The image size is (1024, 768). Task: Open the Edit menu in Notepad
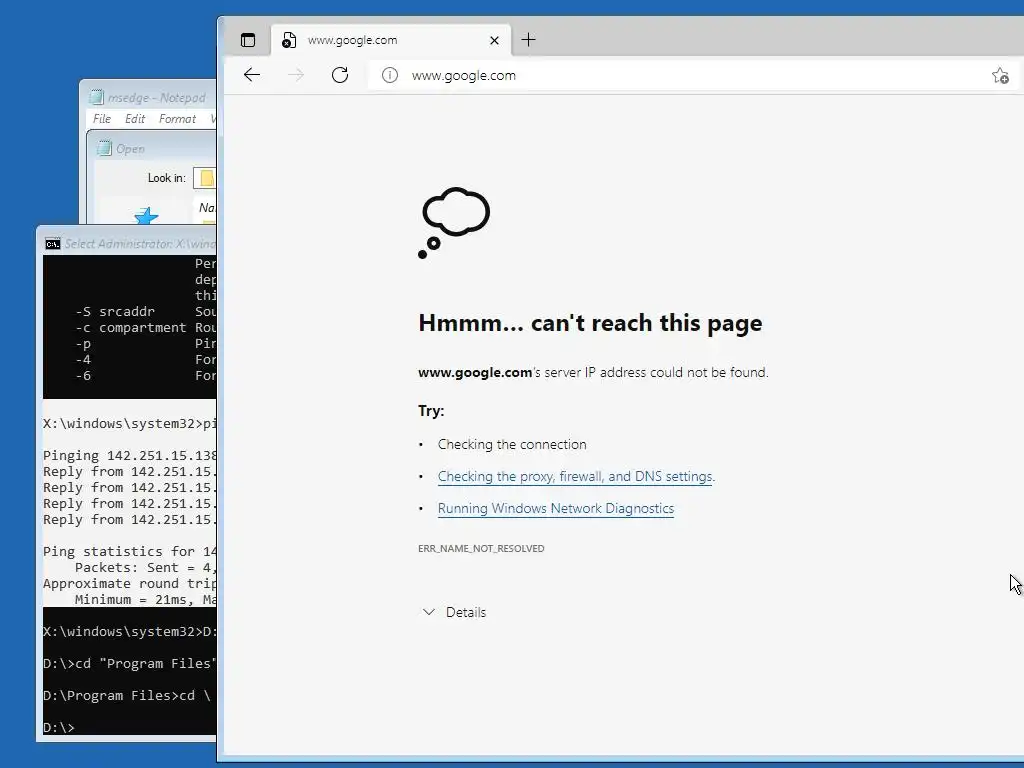135,119
